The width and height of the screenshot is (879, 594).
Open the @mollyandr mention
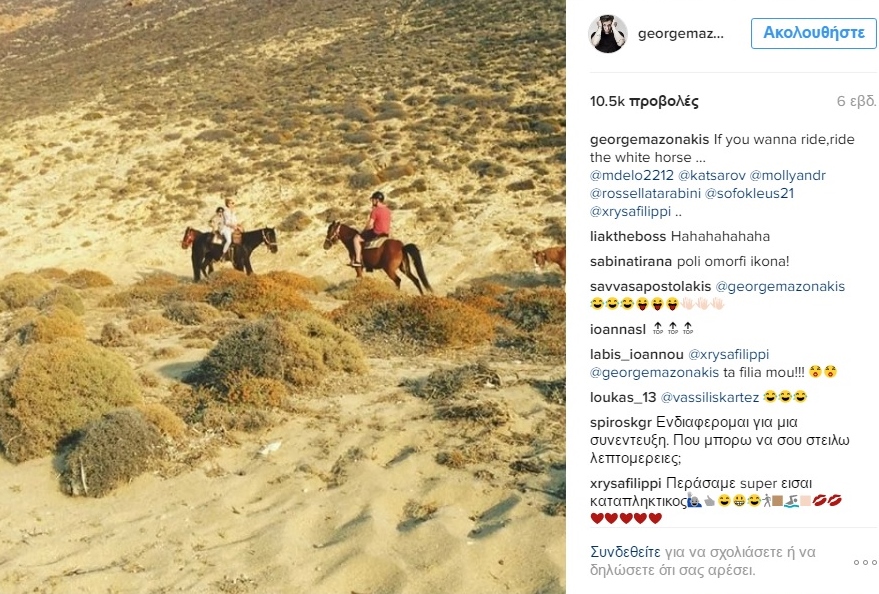pyautogui.click(x=788, y=175)
